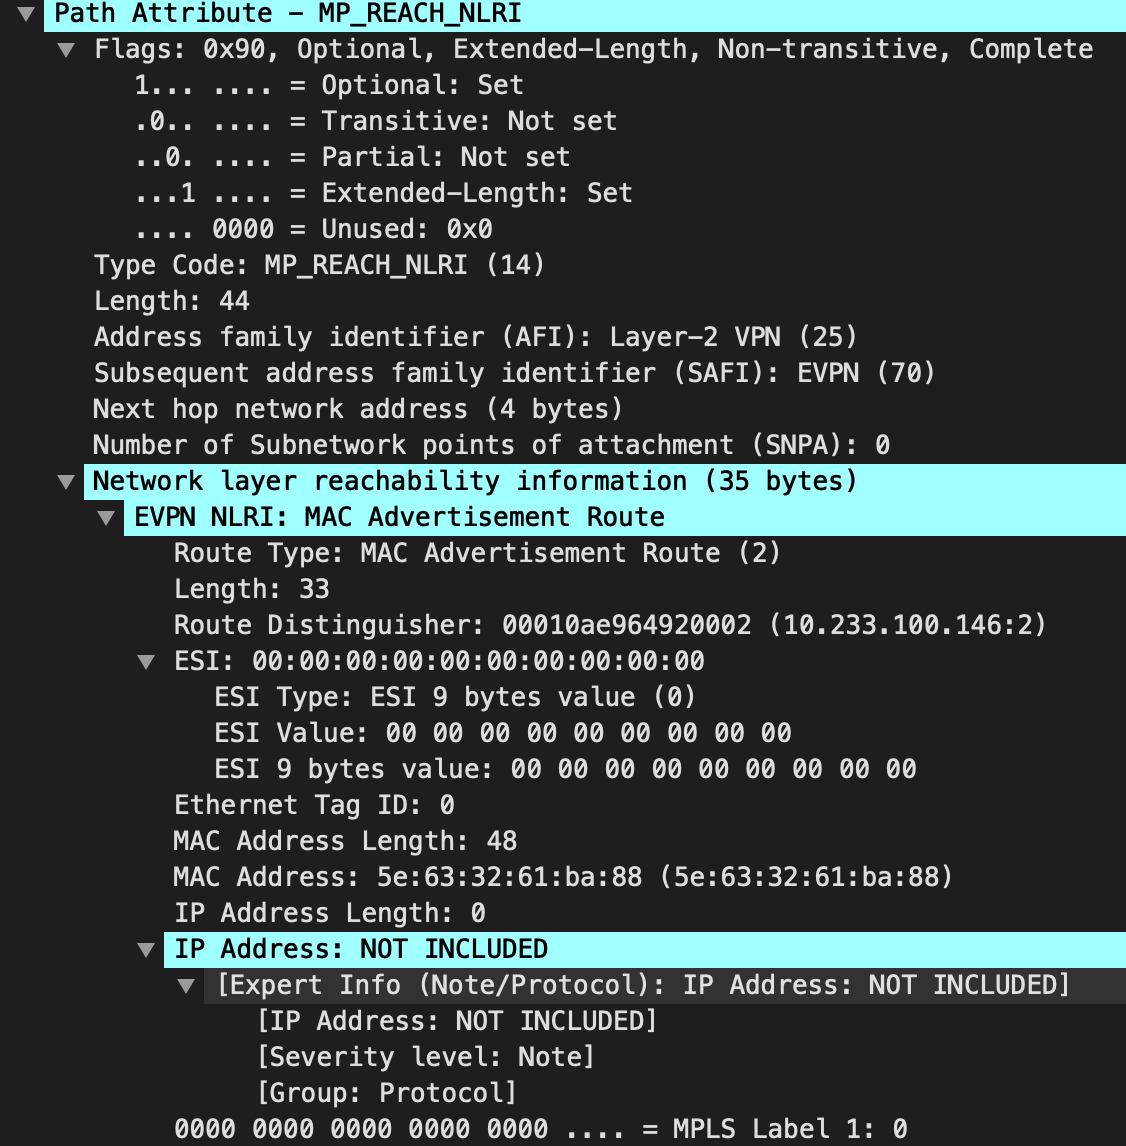Collapse the IP Address NOT INCLUDED node
The image size is (1126, 1146).
[145, 949]
